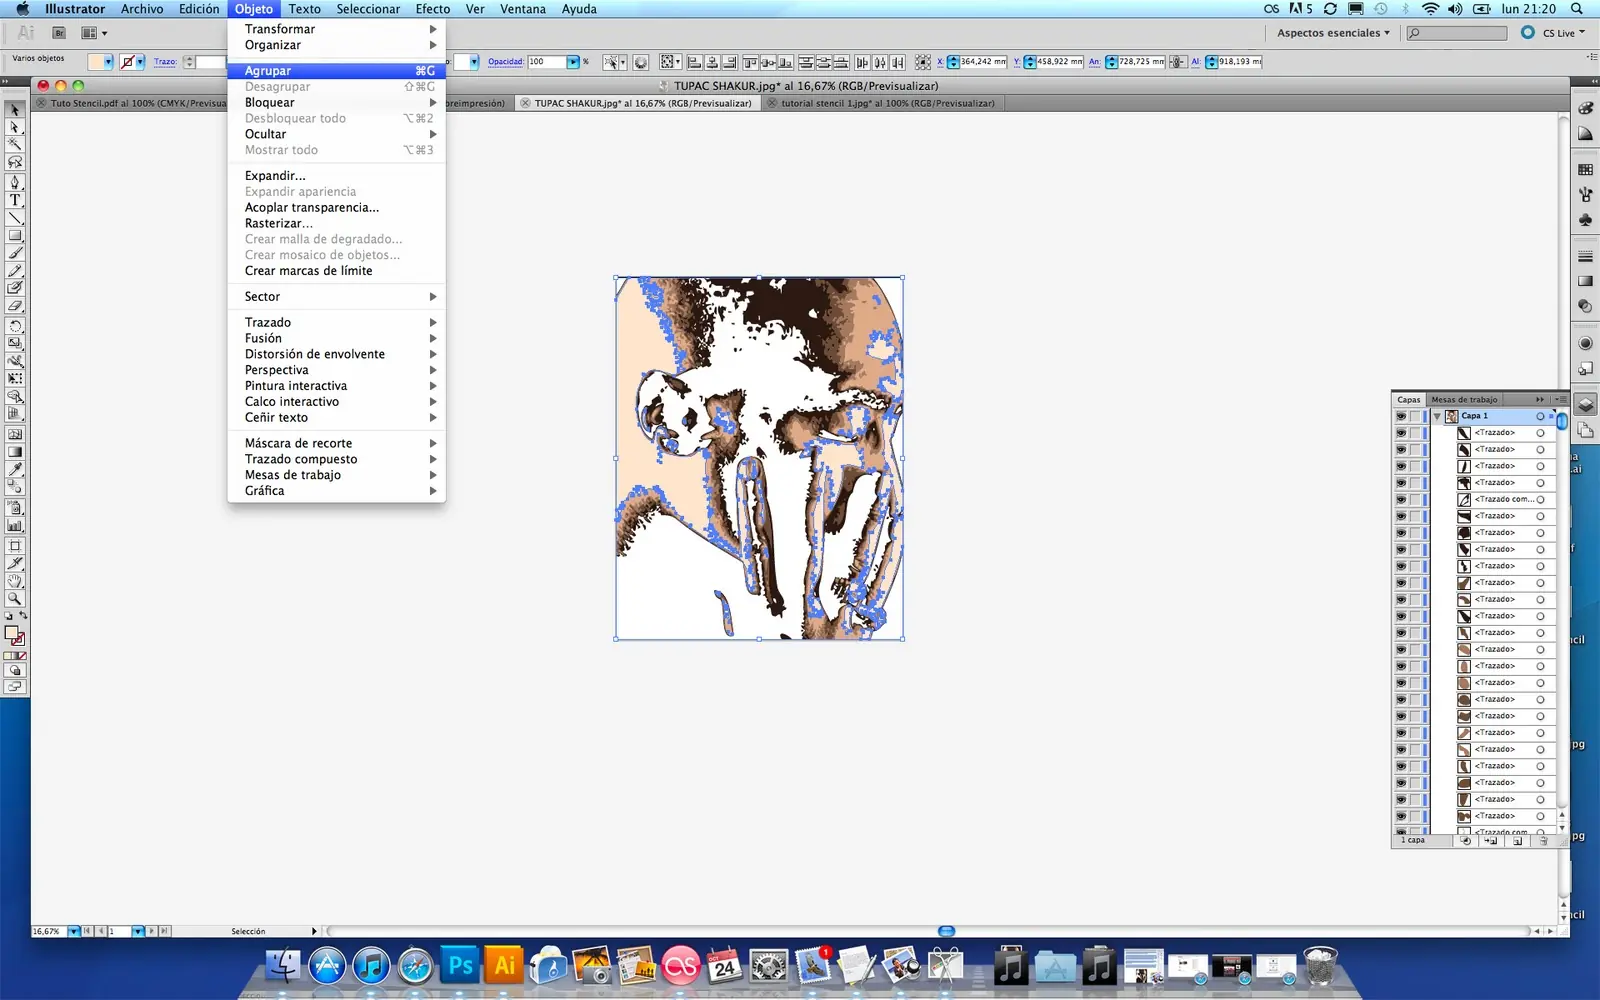Image resolution: width=1600 pixels, height=1000 pixels.
Task: Open the Opacidad value dropdown arrow
Action: [573, 62]
